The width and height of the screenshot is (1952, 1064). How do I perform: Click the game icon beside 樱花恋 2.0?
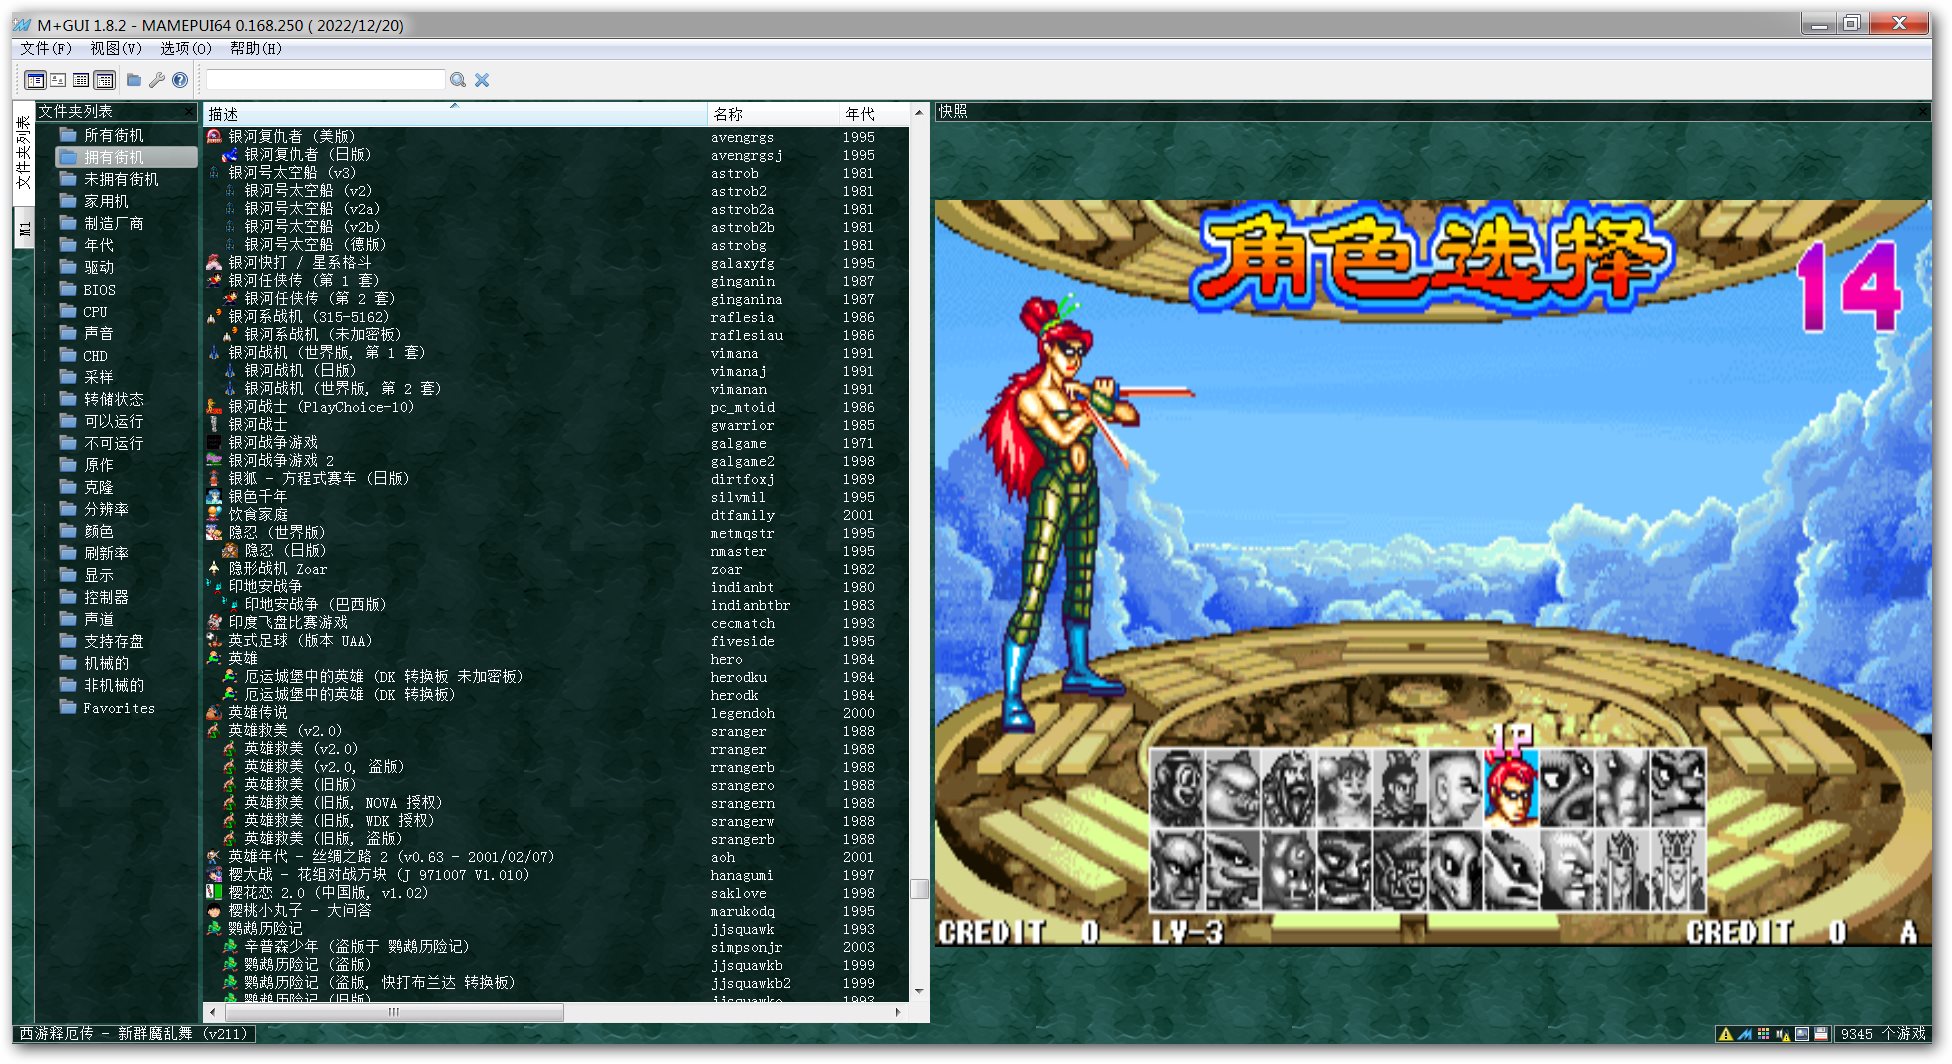[x=214, y=893]
